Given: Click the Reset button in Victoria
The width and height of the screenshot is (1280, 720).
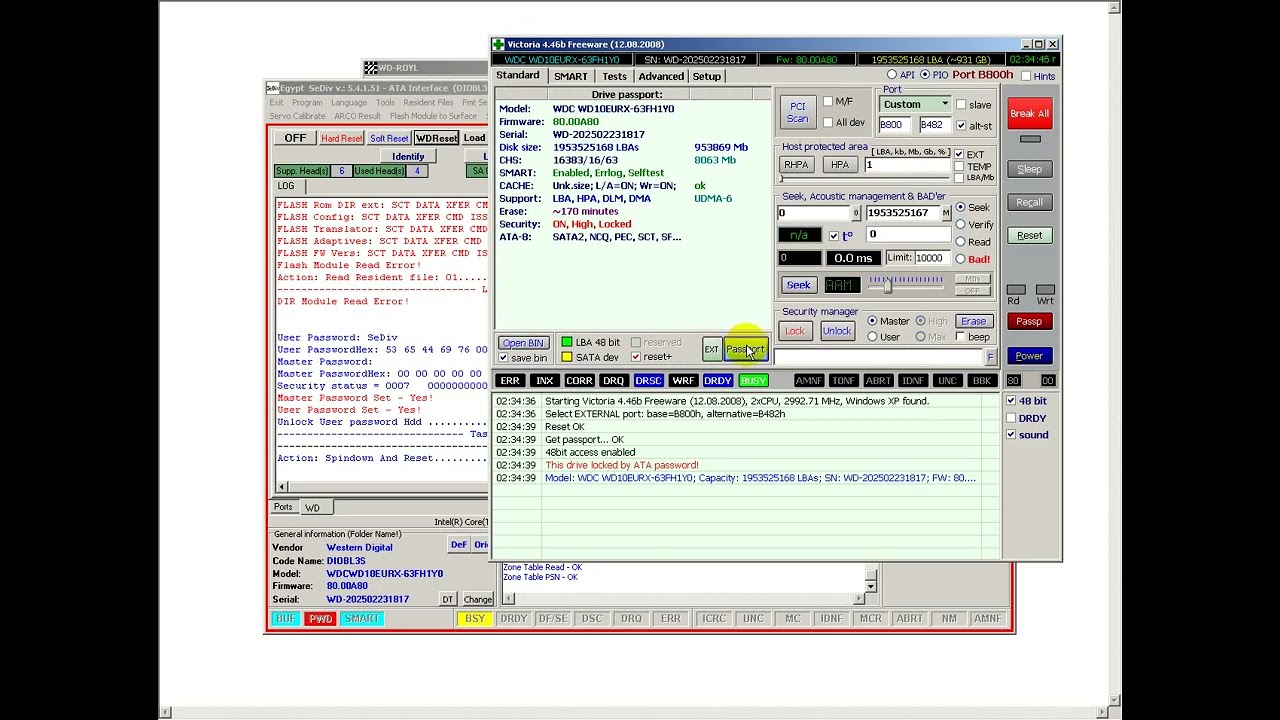Looking at the screenshot, I should pos(1029,236).
